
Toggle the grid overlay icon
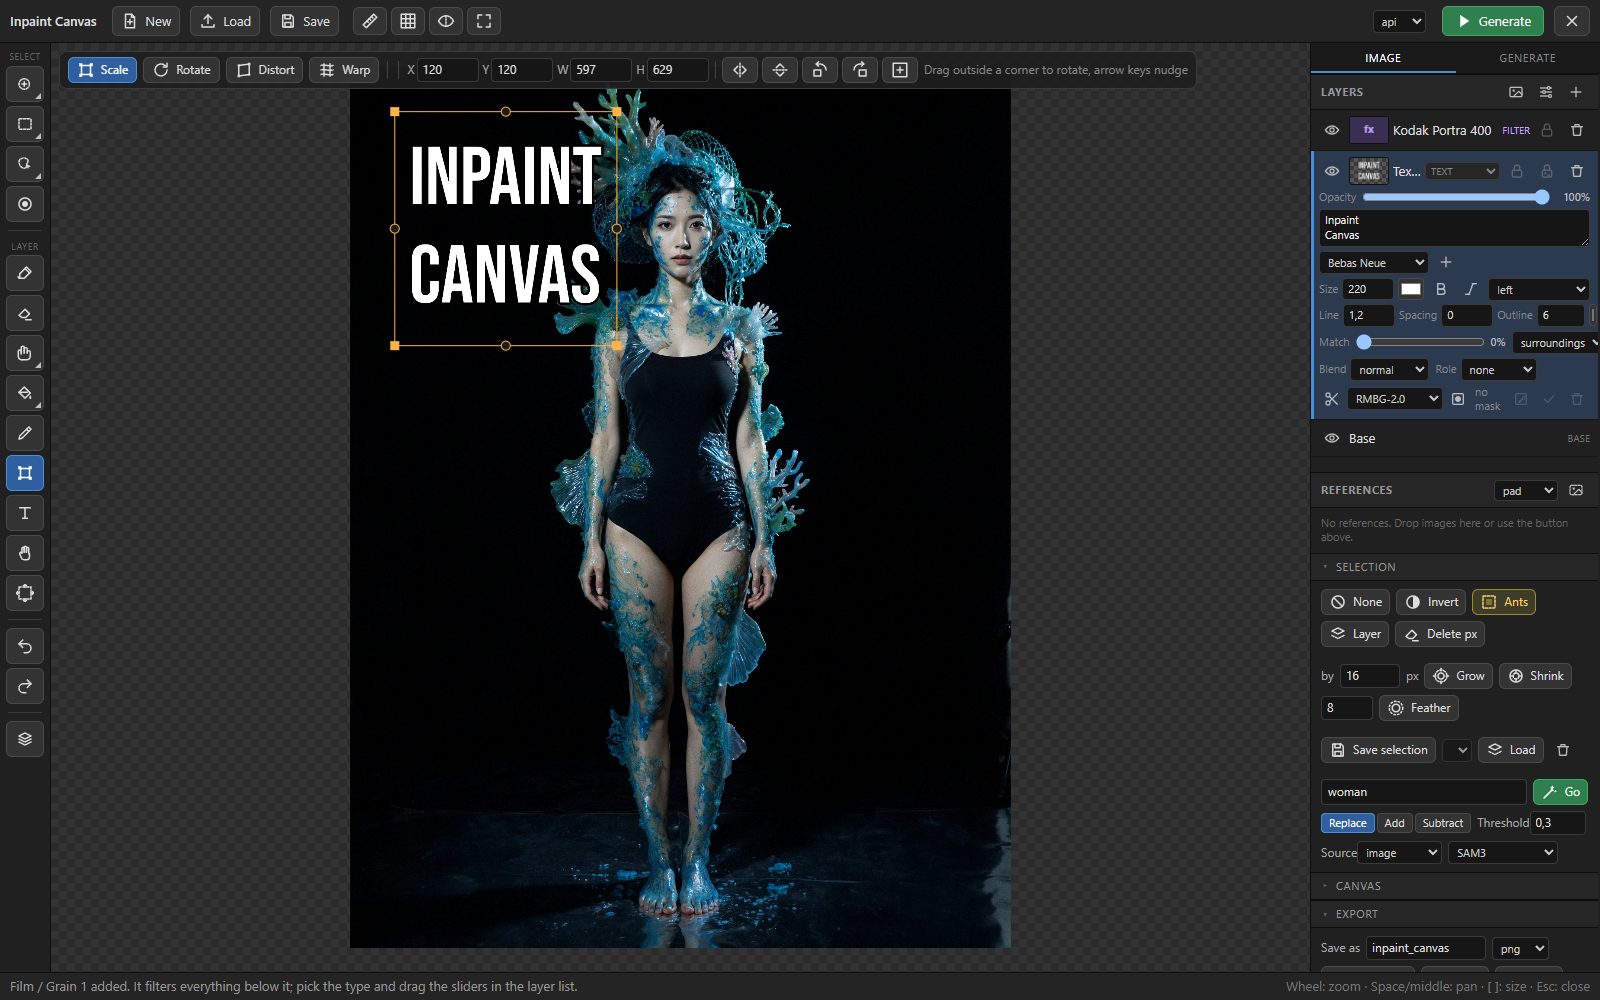408,21
